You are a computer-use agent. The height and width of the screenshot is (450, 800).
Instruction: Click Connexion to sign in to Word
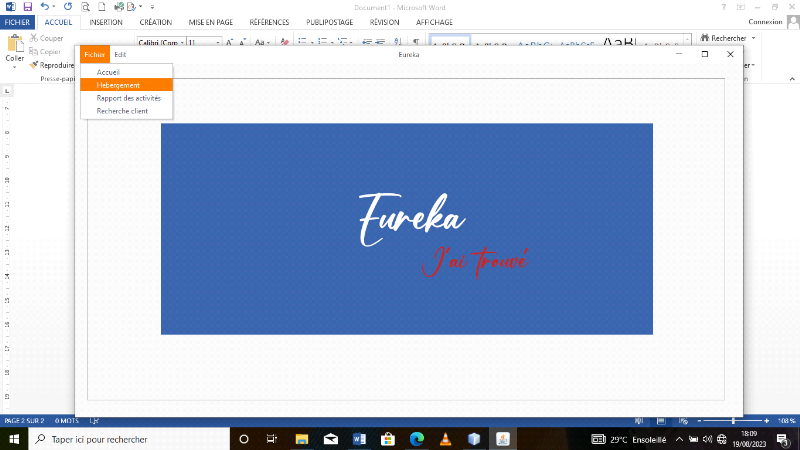[765, 21]
